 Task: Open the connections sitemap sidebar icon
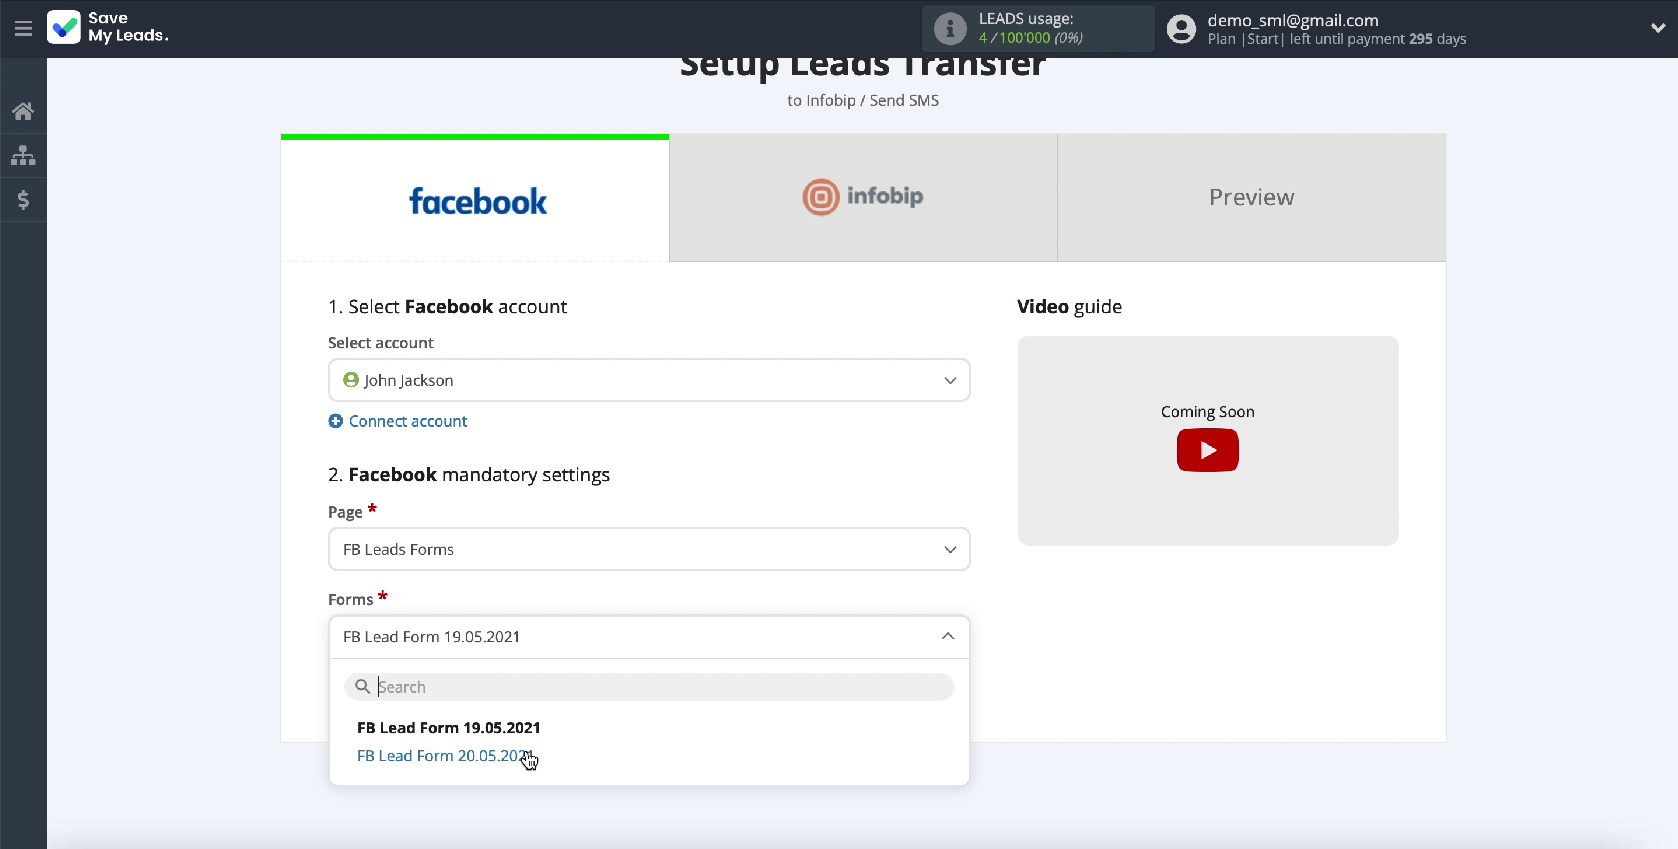click(x=23, y=155)
